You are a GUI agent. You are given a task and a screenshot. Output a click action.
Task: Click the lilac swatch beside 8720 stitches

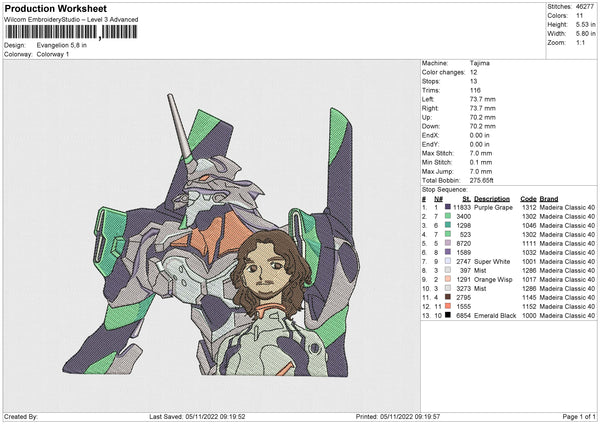pyautogui.click(x=448, y=243)
